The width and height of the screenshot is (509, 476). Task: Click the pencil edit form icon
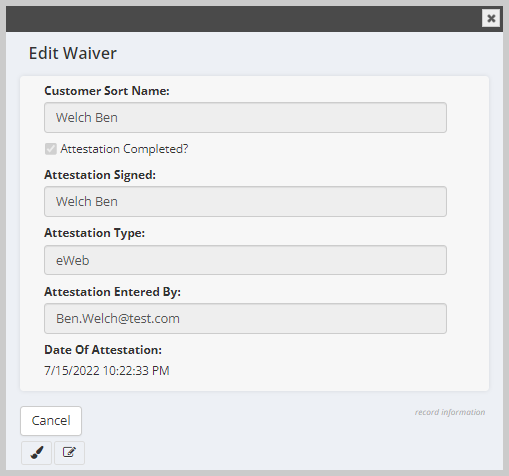click(x=69, y=453)
